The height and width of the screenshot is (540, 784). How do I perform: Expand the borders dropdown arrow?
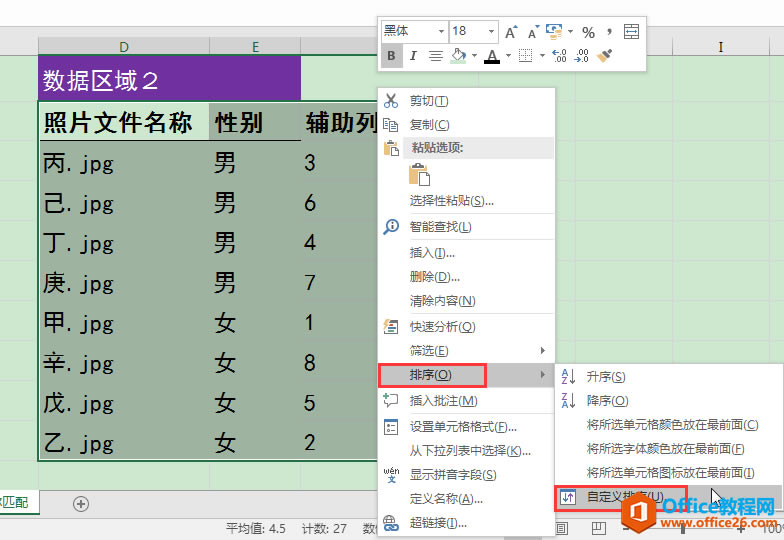[x=542, y=56]
